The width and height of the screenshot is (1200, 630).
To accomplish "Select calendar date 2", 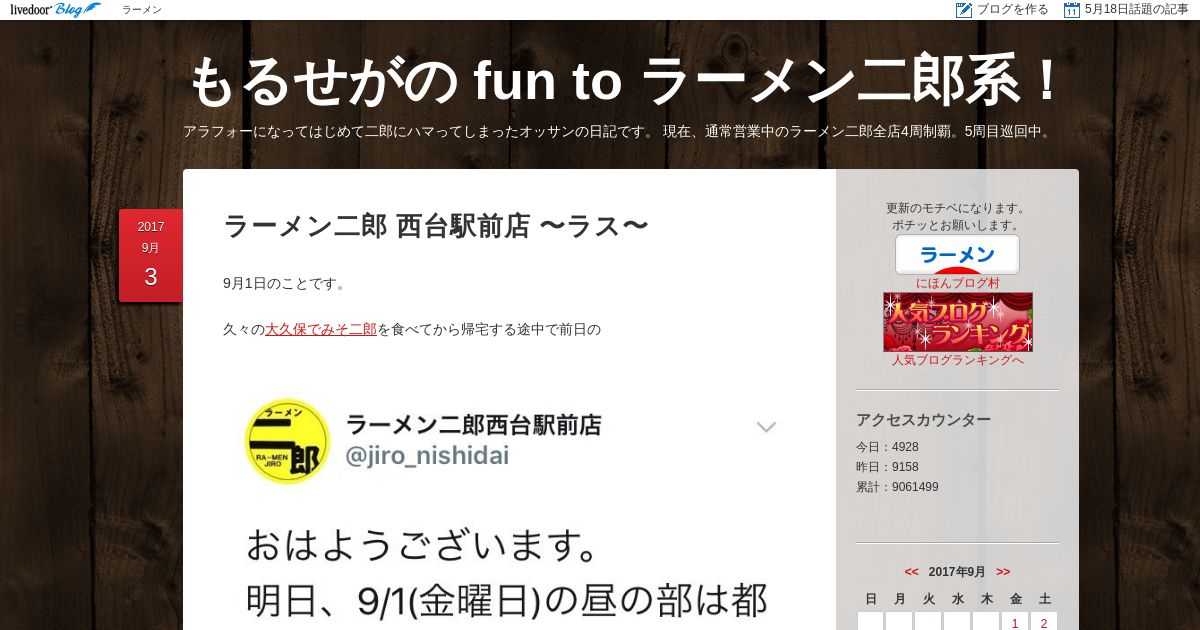I will (1044, 622).
